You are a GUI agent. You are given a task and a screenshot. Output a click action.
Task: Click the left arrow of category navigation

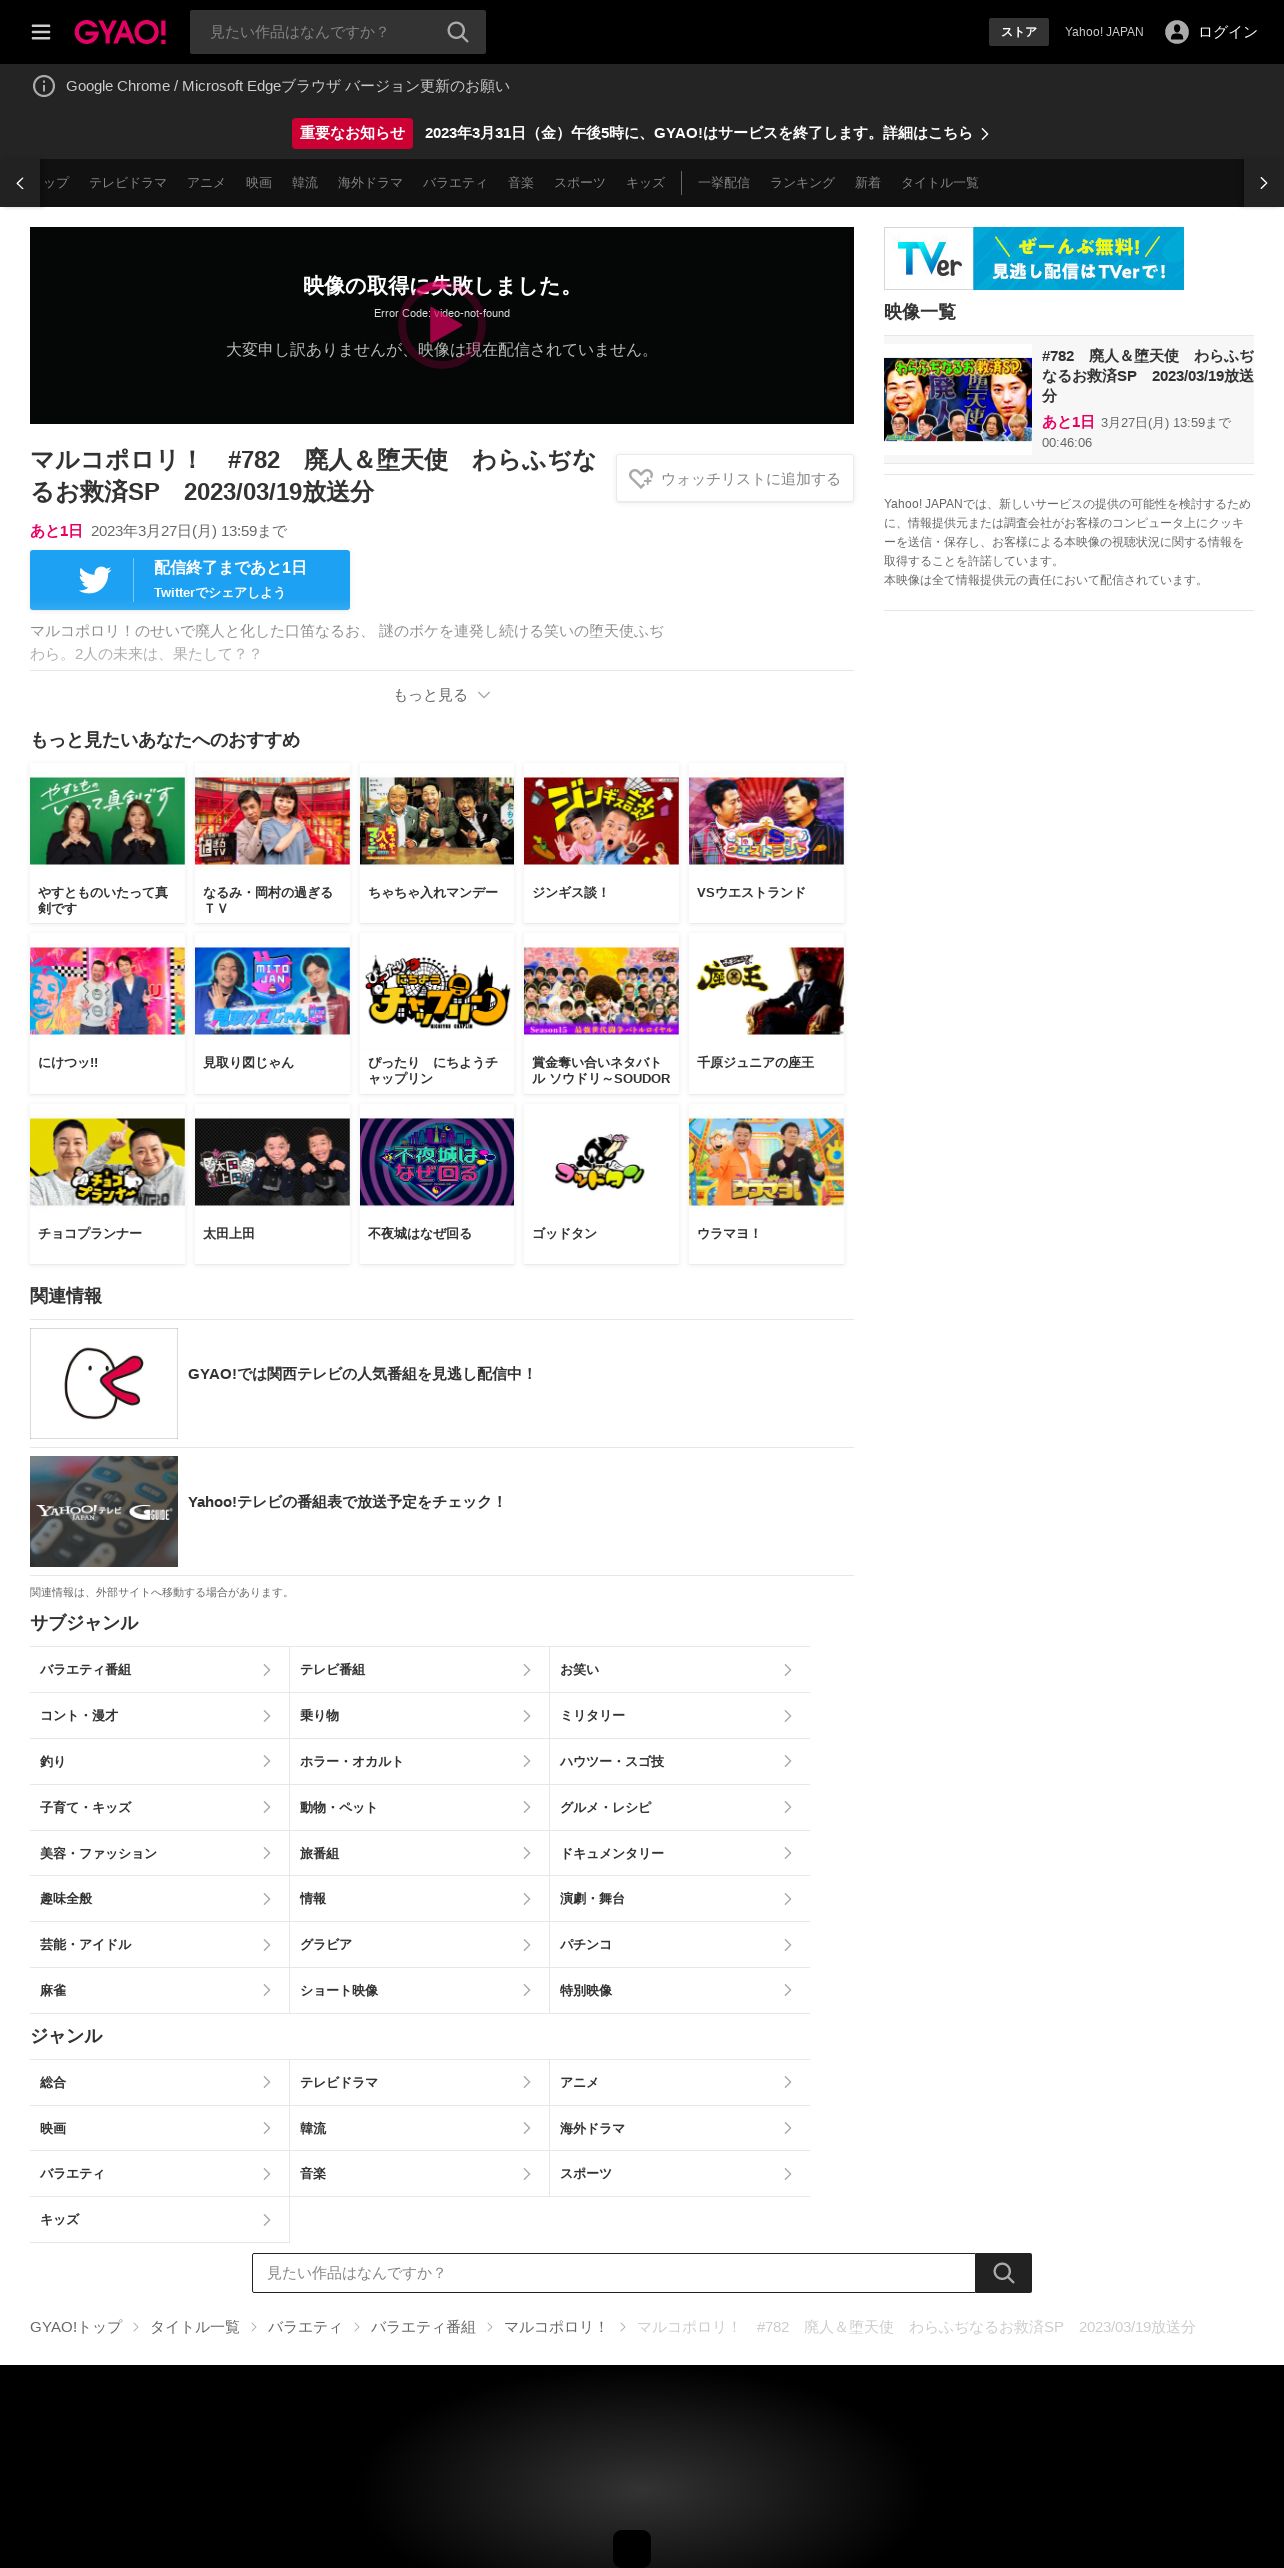click(x=20, y=183)
